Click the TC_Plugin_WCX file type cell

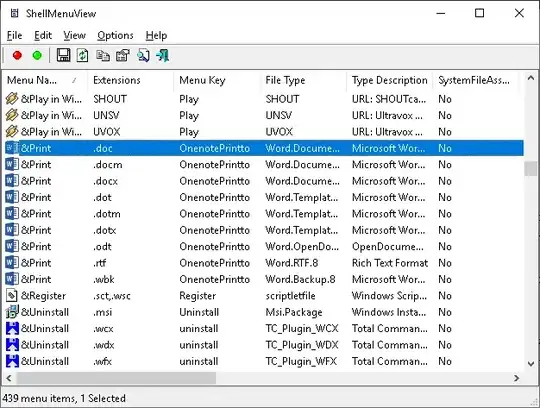[x=302, y=328]
